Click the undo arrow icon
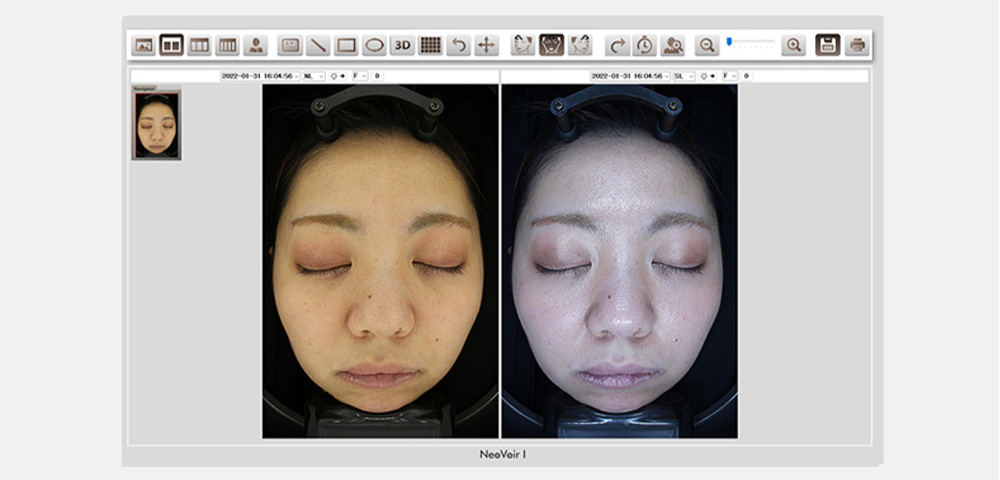The image size is (1000, 480). point(458,45)
